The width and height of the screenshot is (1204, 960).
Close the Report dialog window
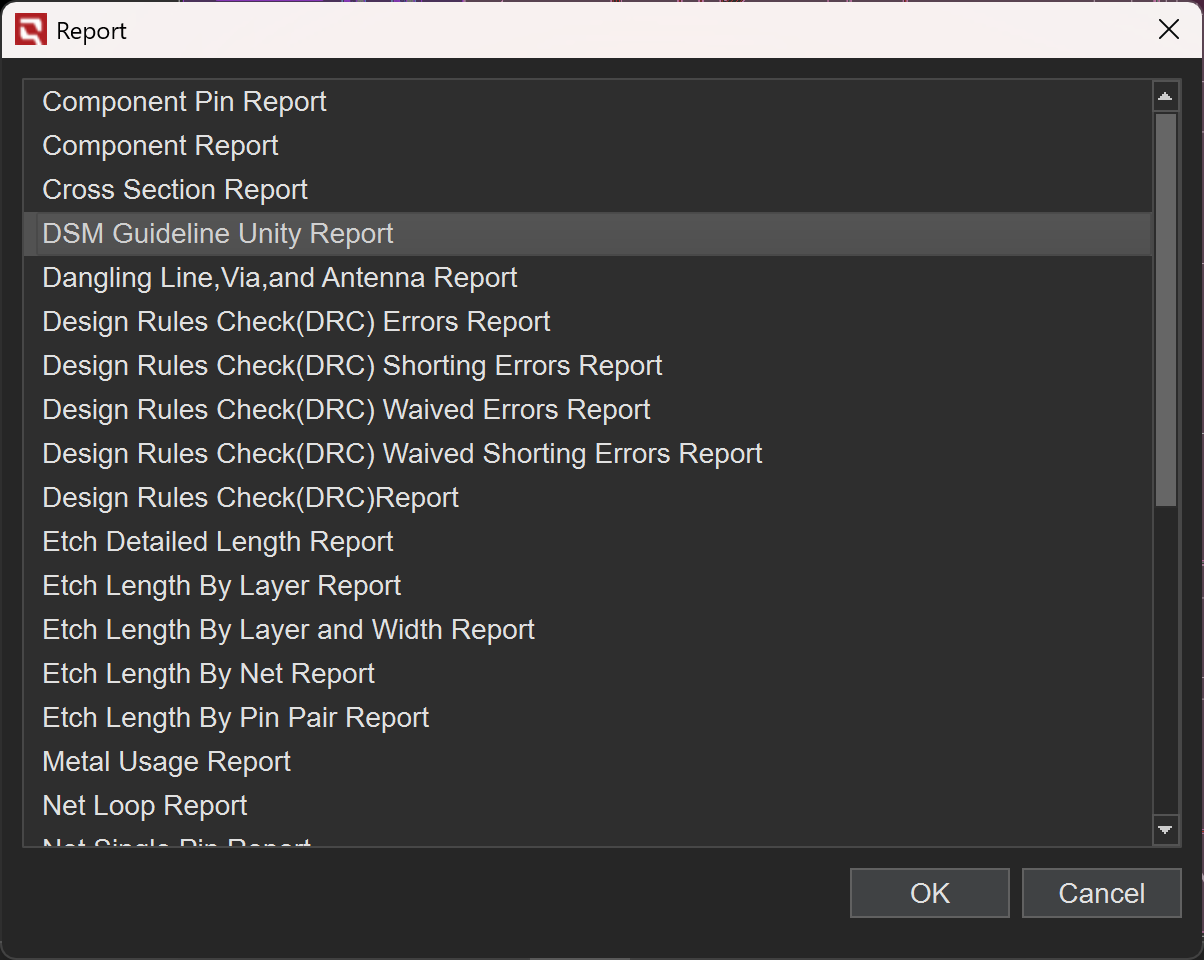(1168, 30)
